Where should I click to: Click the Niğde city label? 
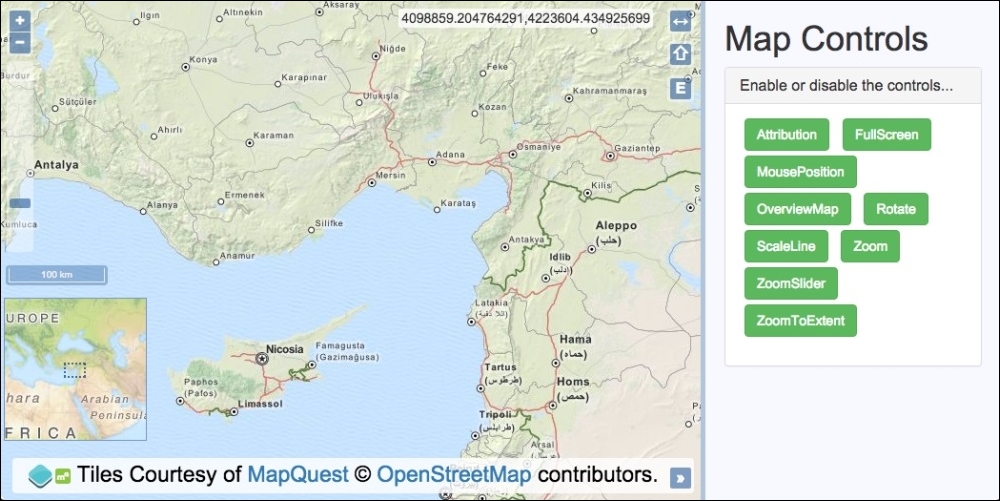coord(392,49)
